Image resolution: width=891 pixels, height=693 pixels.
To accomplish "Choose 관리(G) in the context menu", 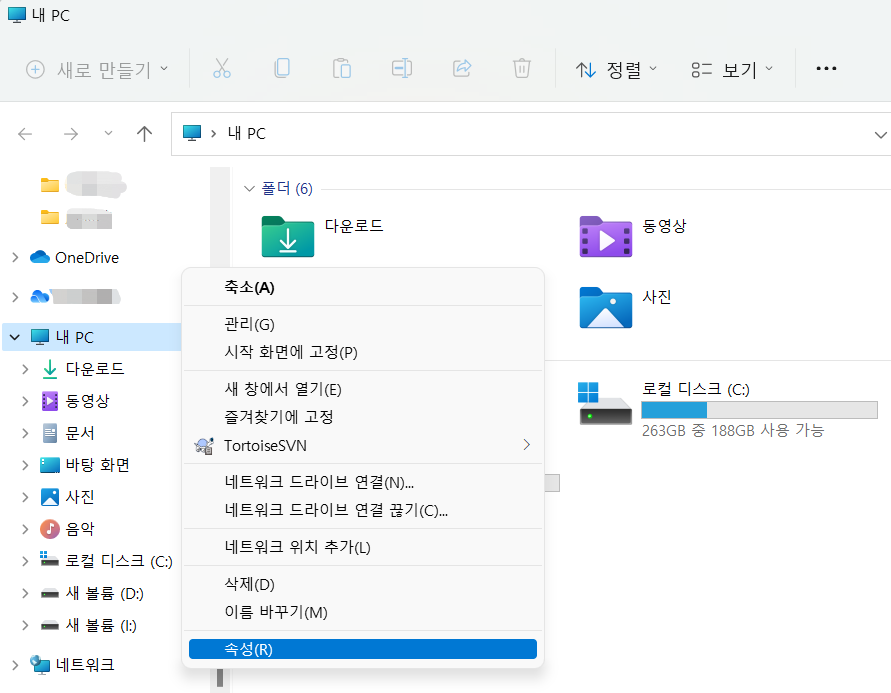I will click(x=250, y=324).
